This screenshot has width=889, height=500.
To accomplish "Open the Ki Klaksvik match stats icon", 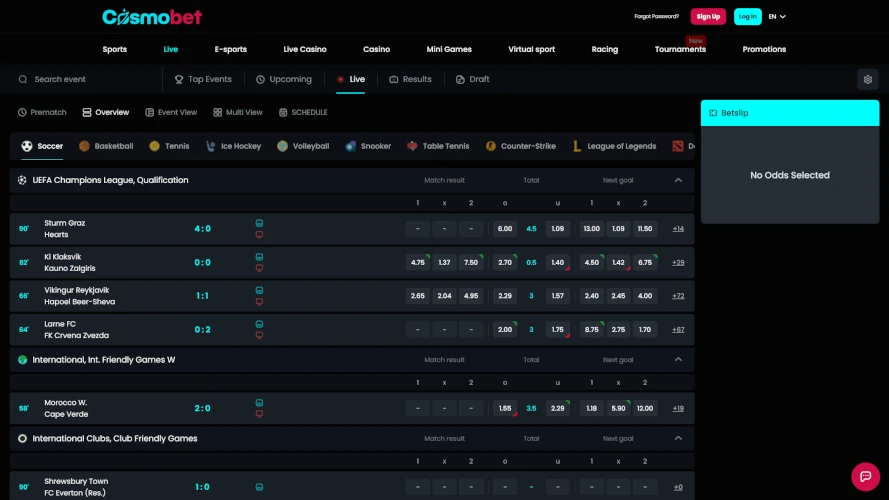I will [259, 257].
